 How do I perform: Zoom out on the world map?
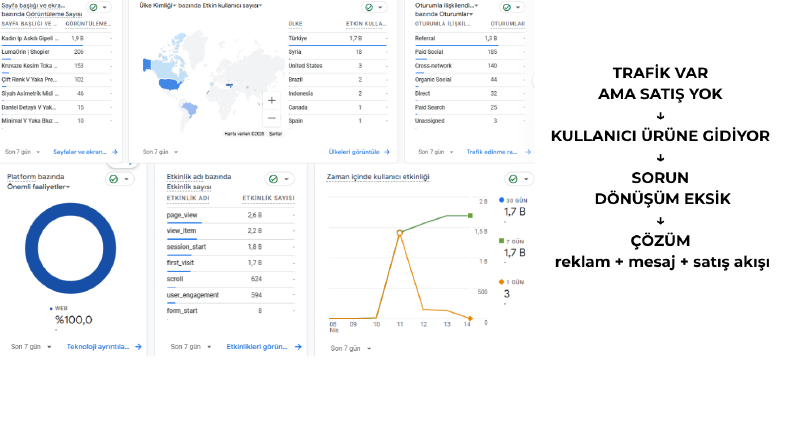pos(272,118)
